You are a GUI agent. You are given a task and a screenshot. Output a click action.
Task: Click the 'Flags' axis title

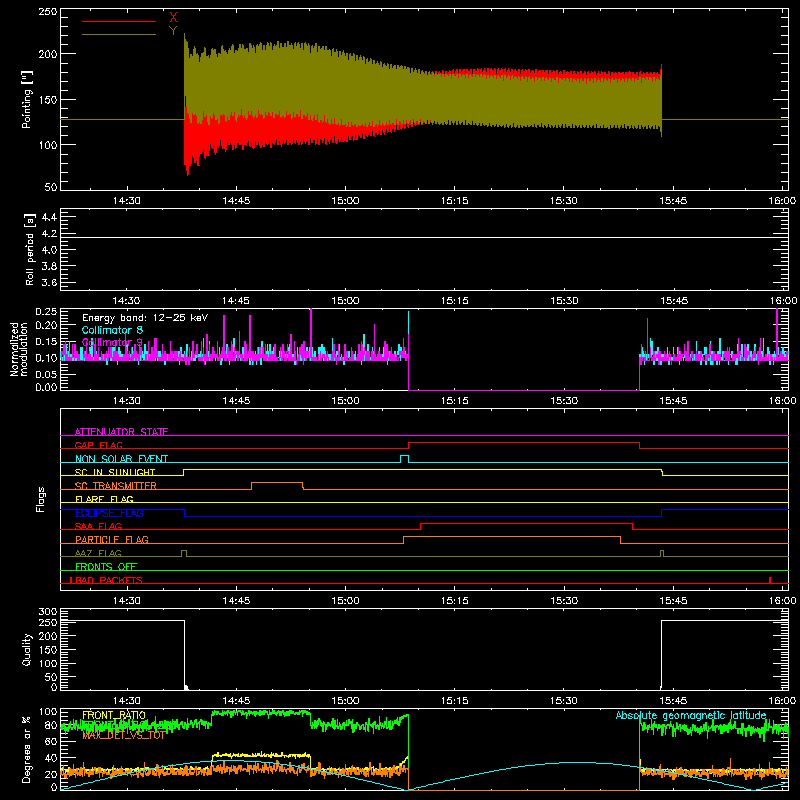point(41,499)
